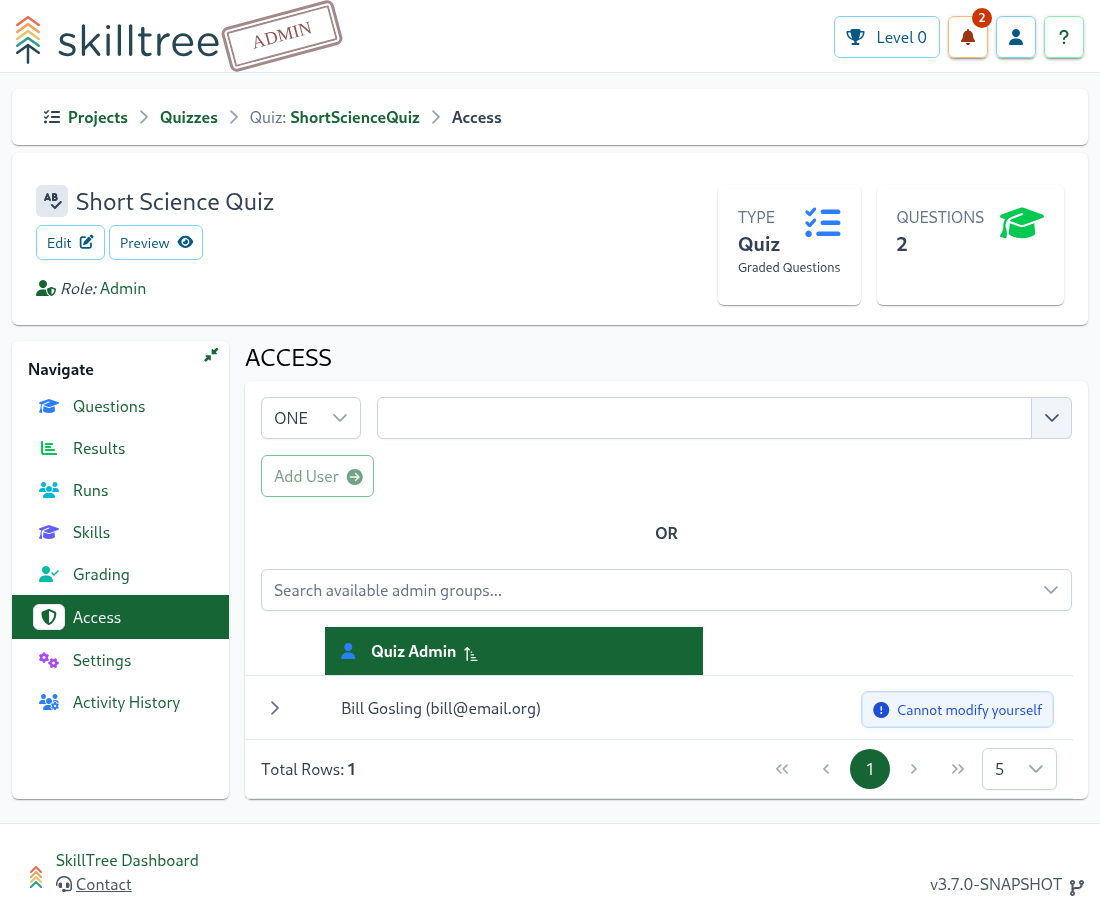
Task: Focus the user search input field
Action: 704,418
